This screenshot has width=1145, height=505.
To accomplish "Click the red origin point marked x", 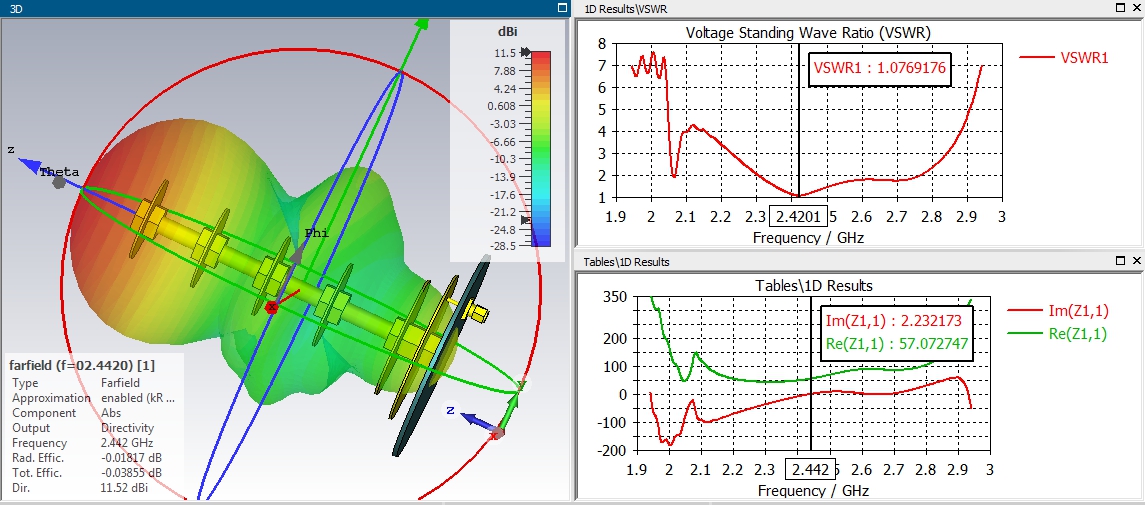I will [x=272, y=307].
